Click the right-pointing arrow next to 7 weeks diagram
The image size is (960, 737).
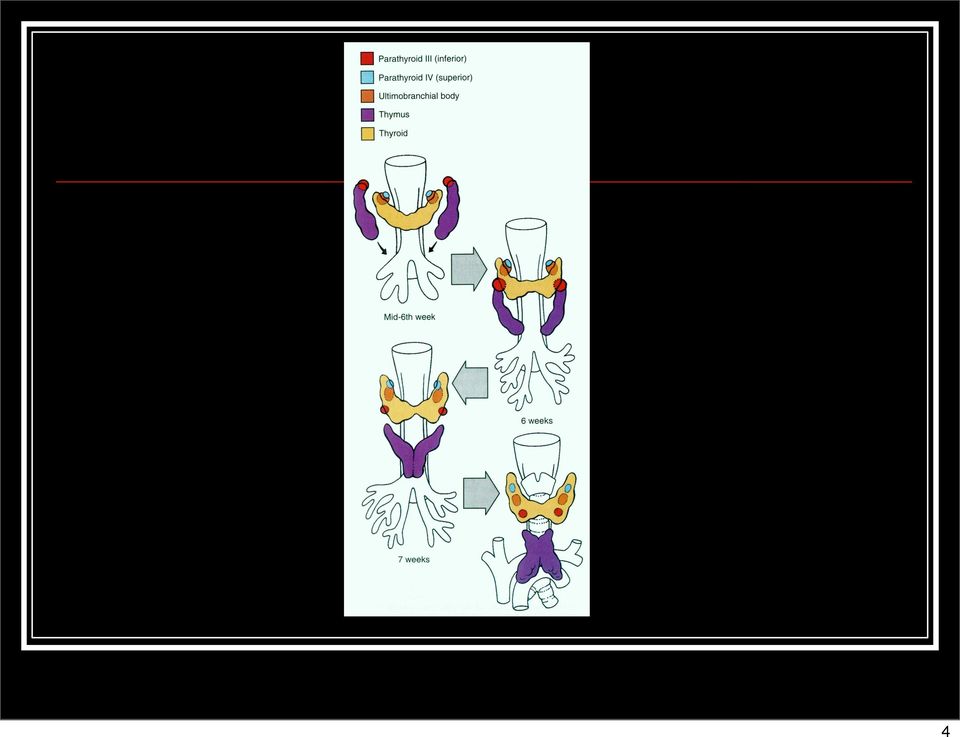[482, 493]
